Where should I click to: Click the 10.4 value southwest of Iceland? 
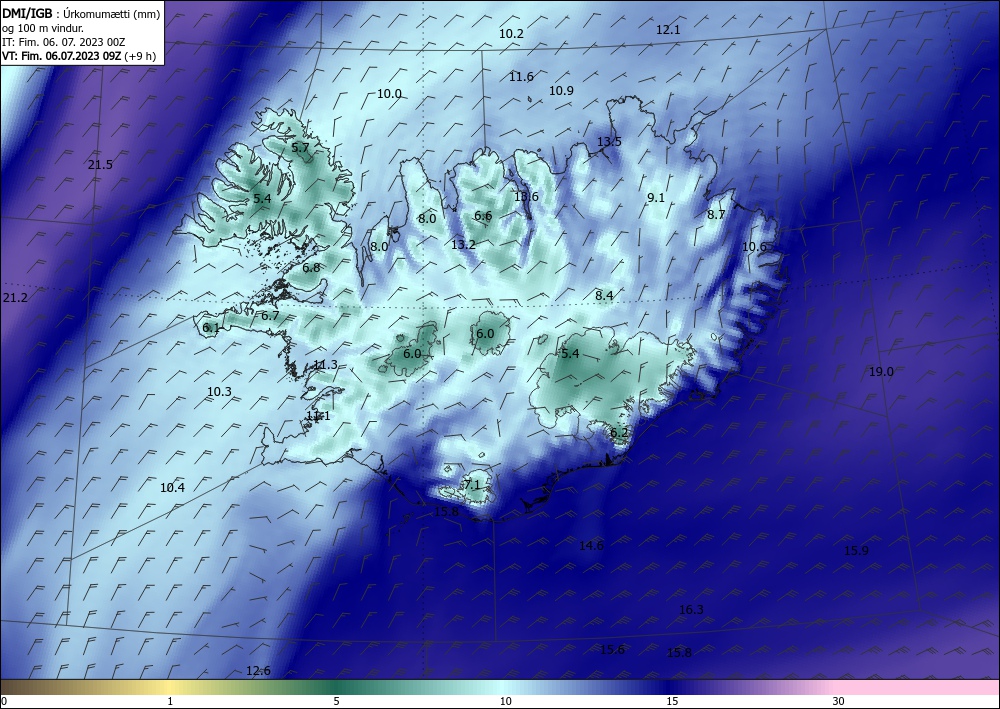(172, 488)
